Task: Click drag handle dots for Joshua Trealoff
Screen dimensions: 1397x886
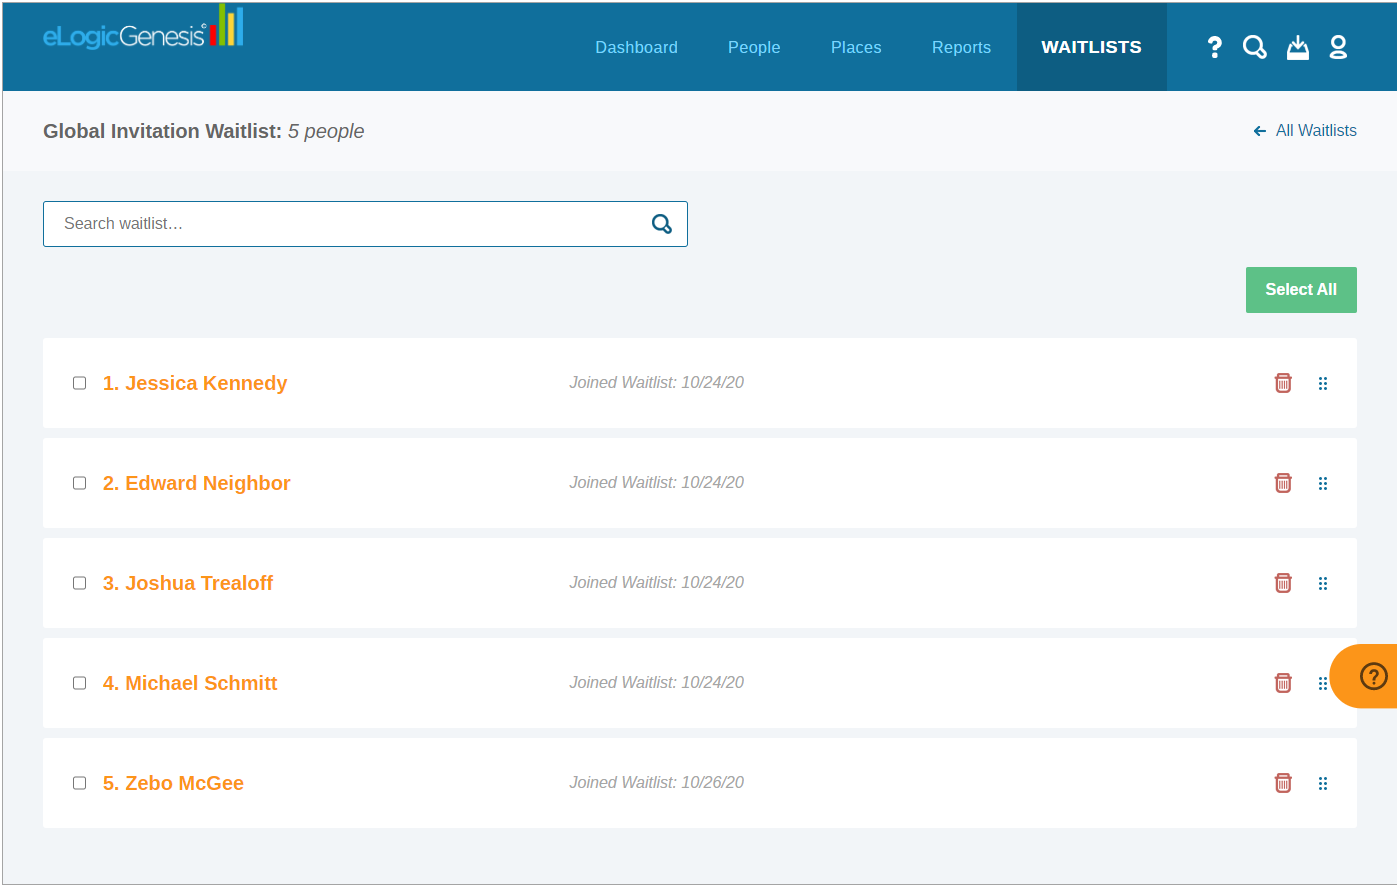Action: (1323, 583)
